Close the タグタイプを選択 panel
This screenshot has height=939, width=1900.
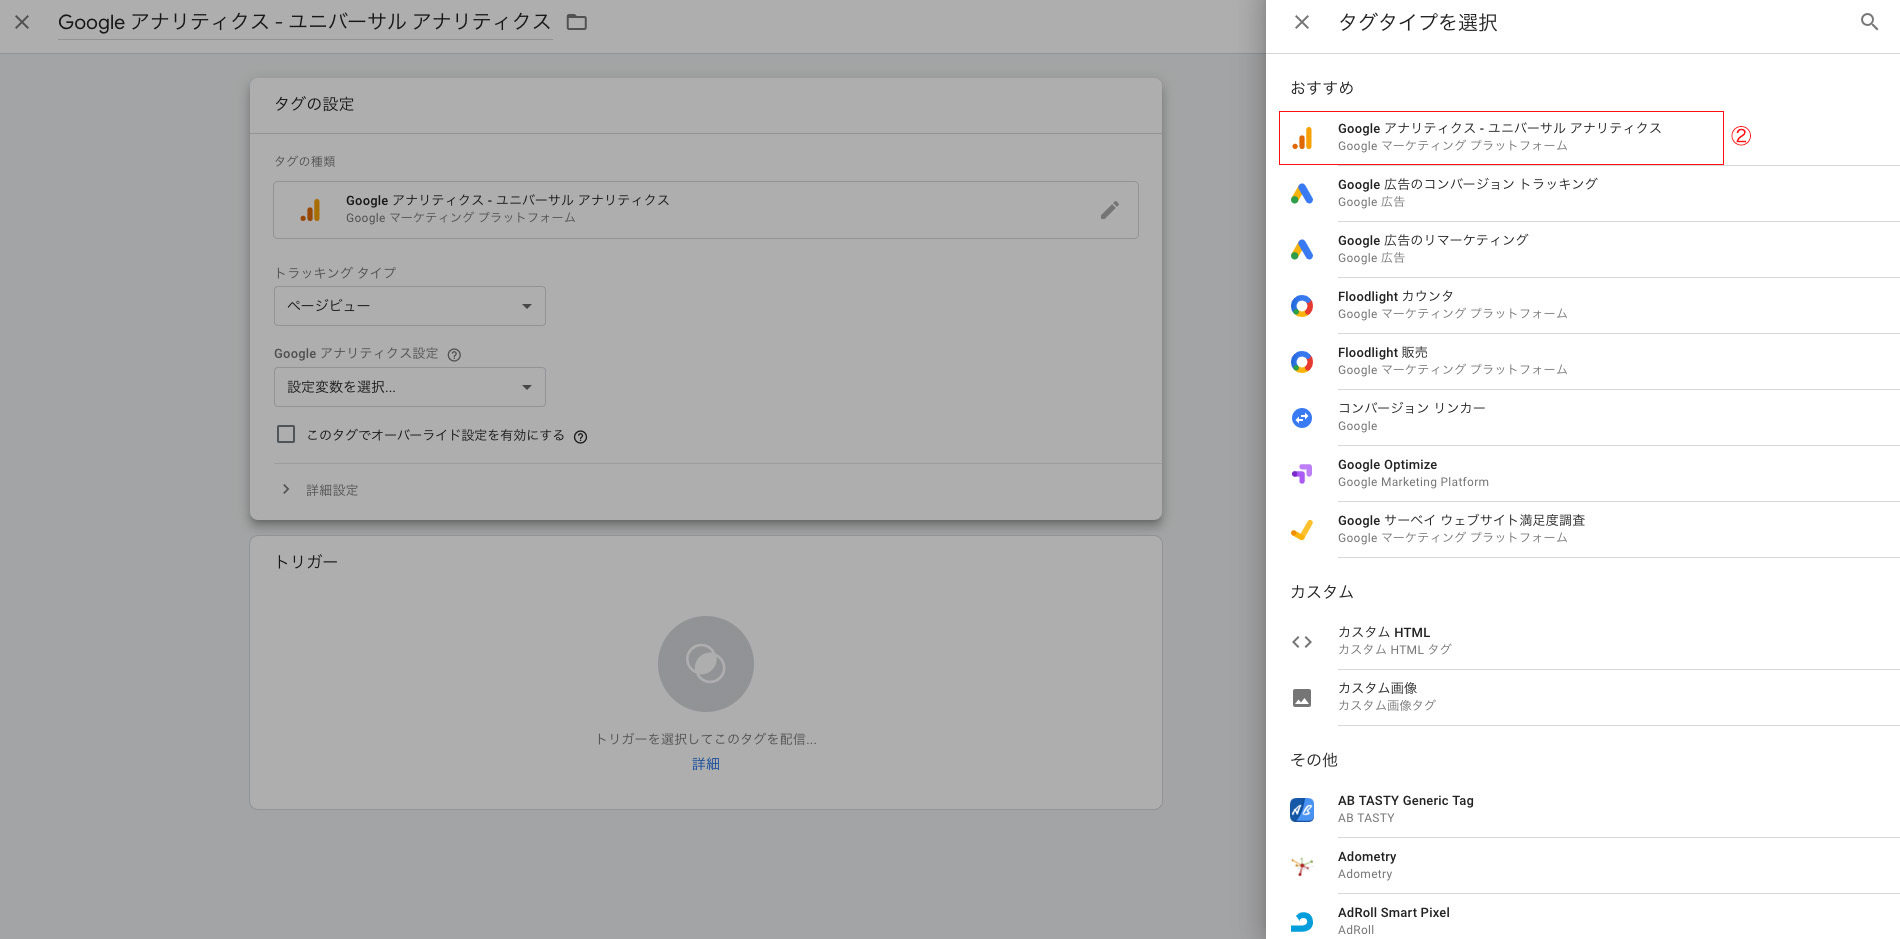point(1301,22)
